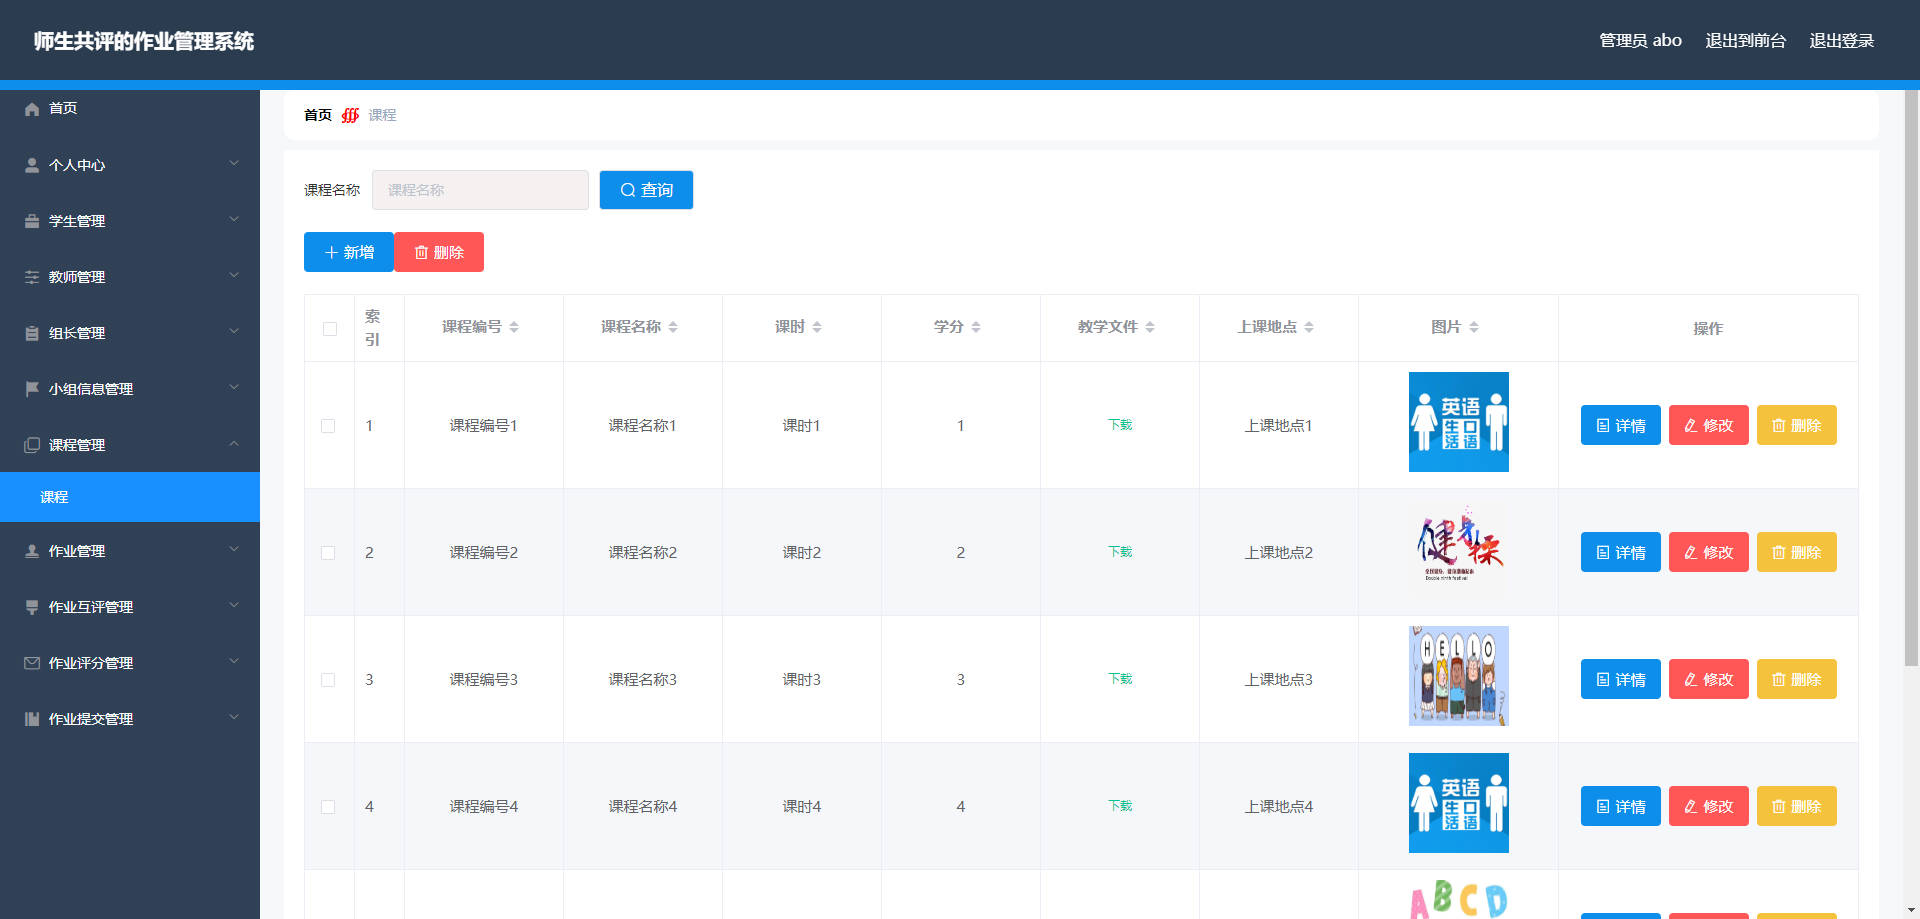This screenshot has width=1920, height=919.
Task: Click the 课程名称 search input
Action: tap(480, 190)
